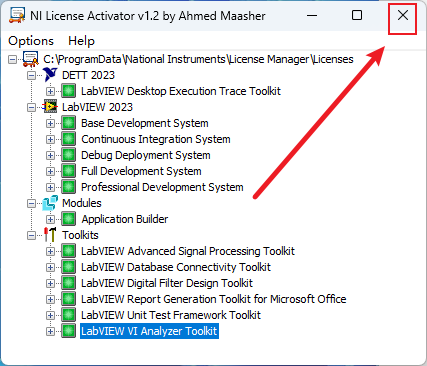Click the license certificate icon beside the Licenses path
427x366 pixels.
(30, 59)
